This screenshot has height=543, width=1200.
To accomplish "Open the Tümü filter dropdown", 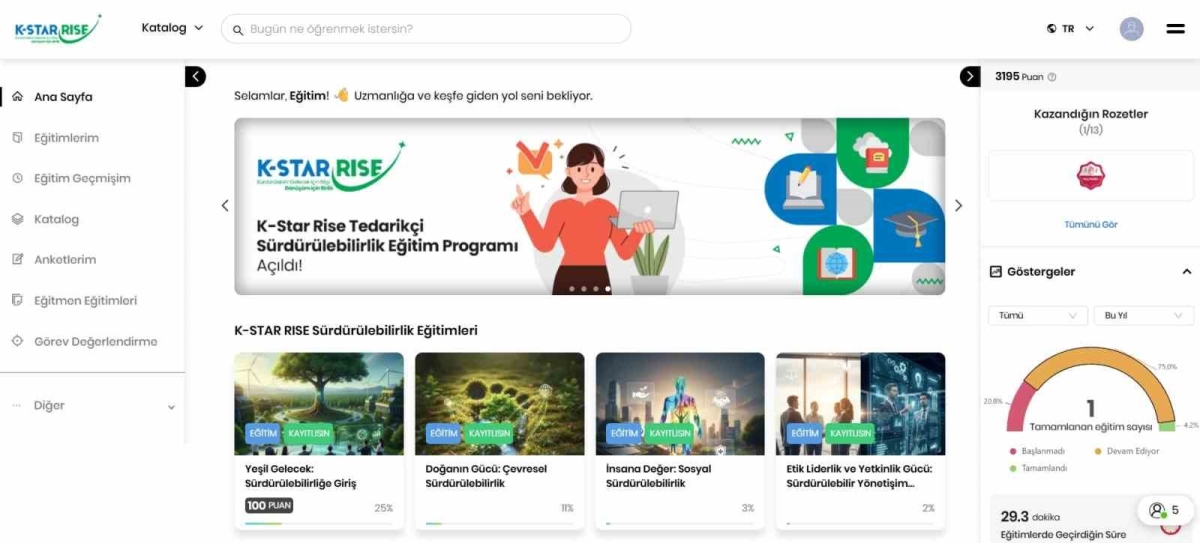I will point(1038,315).
